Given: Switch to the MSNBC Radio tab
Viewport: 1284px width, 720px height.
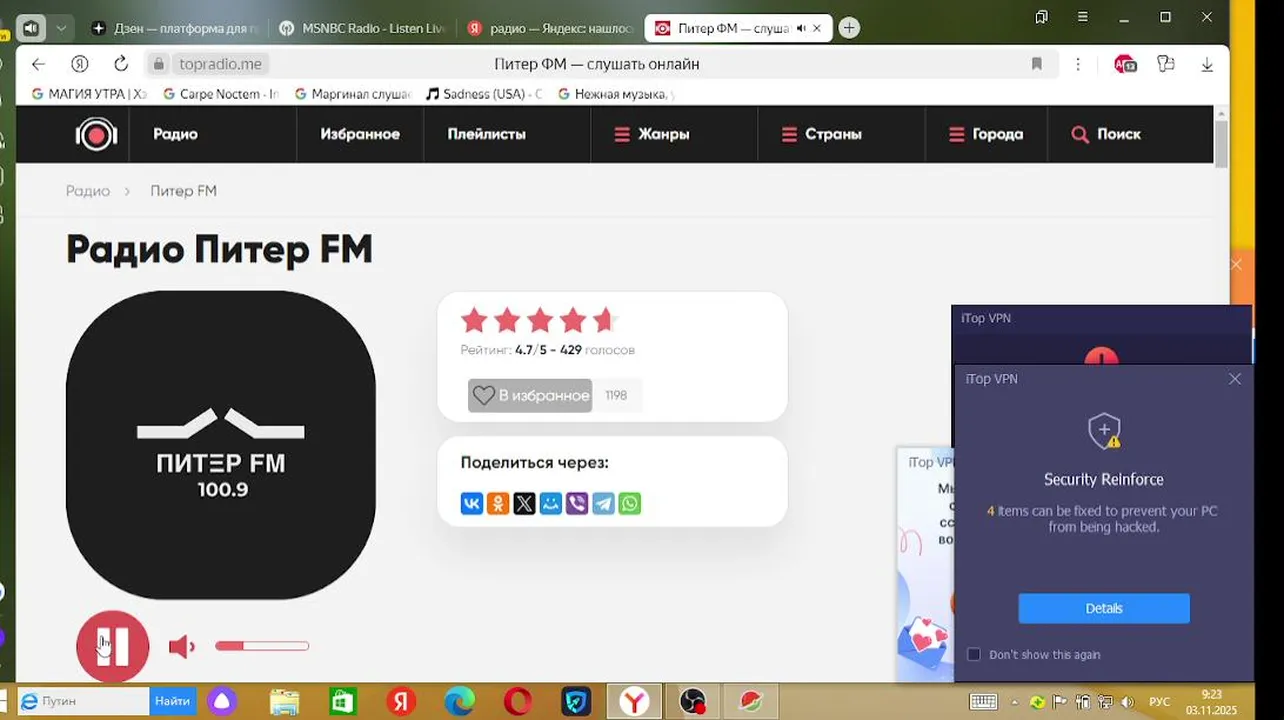Looking at the screenshot, I should pos(364,28).
